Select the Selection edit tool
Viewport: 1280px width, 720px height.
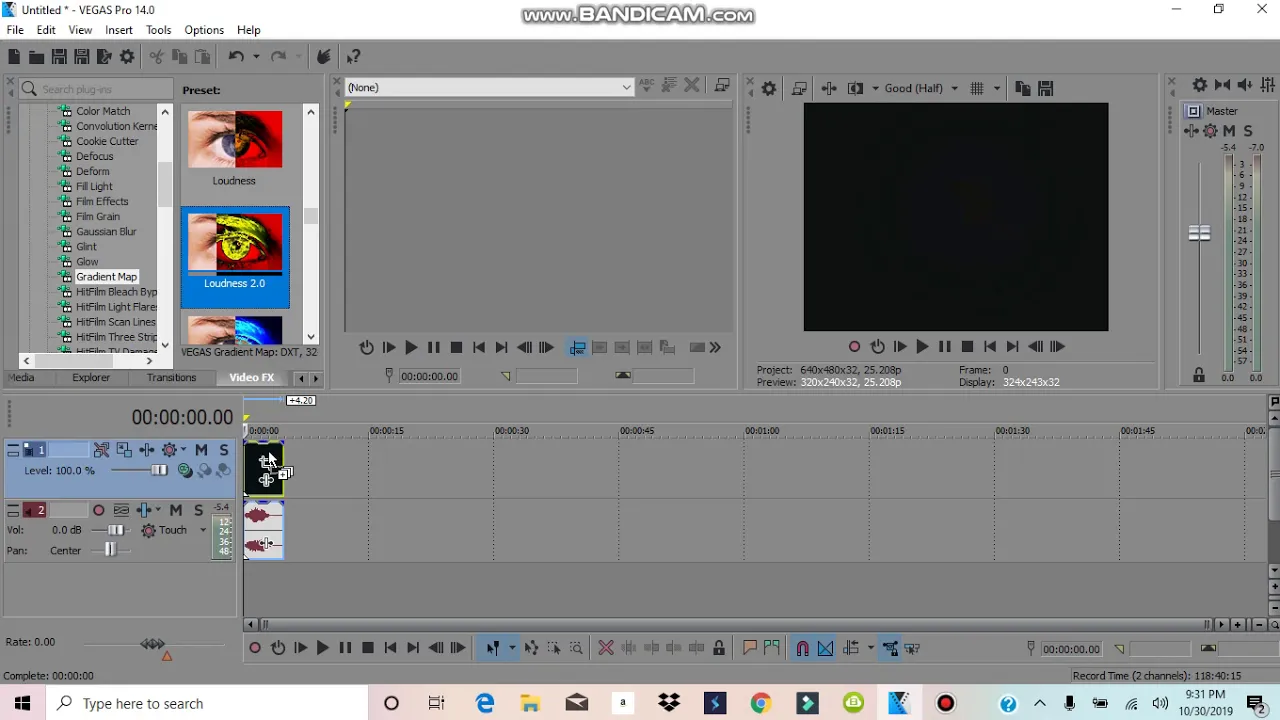click(554, 649)
